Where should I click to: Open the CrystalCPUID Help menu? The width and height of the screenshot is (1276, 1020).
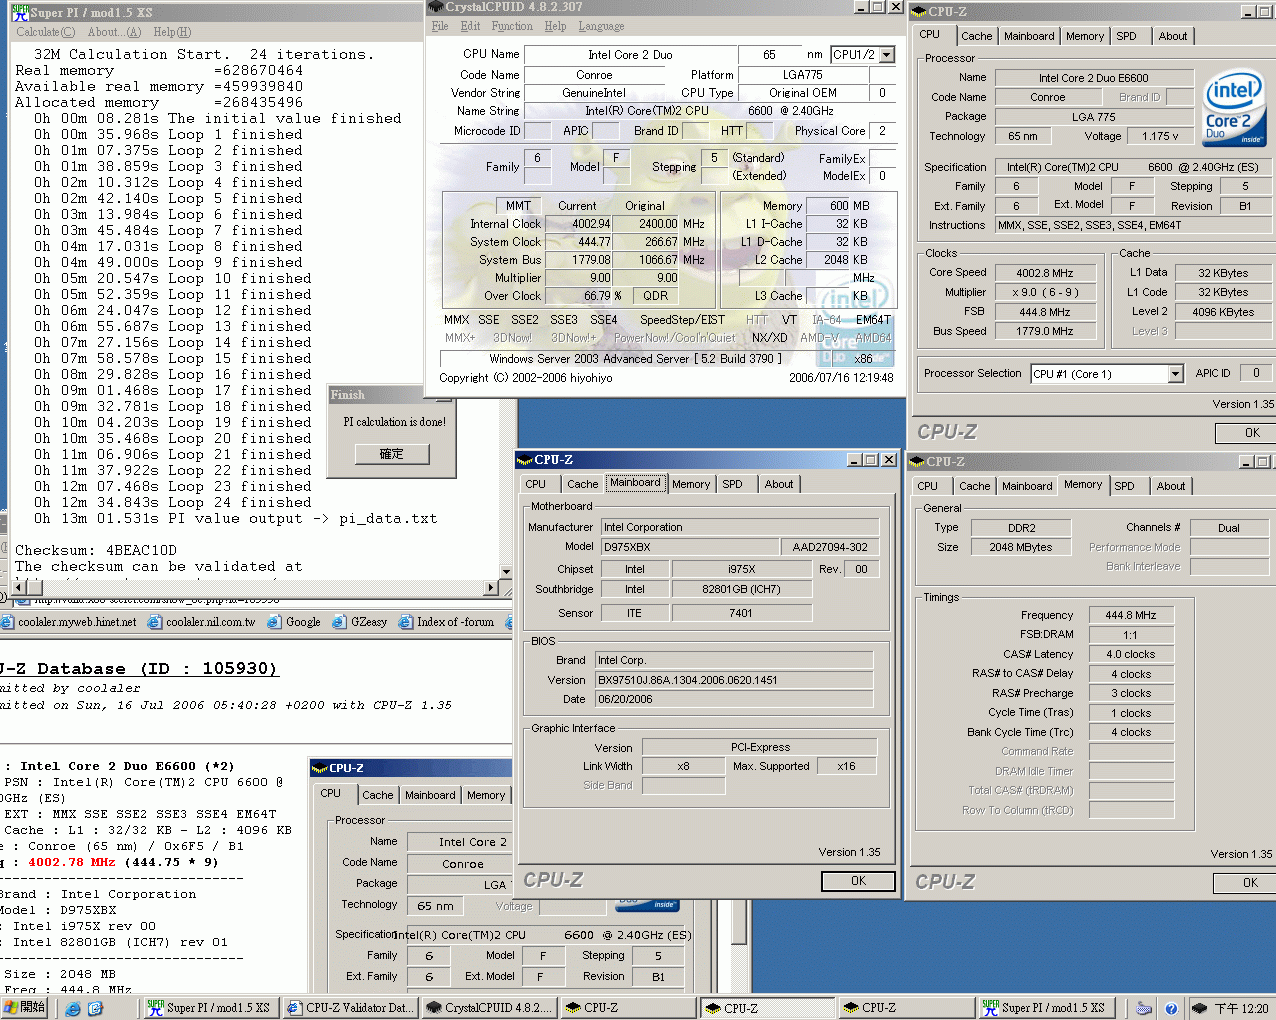click(555, 26)
